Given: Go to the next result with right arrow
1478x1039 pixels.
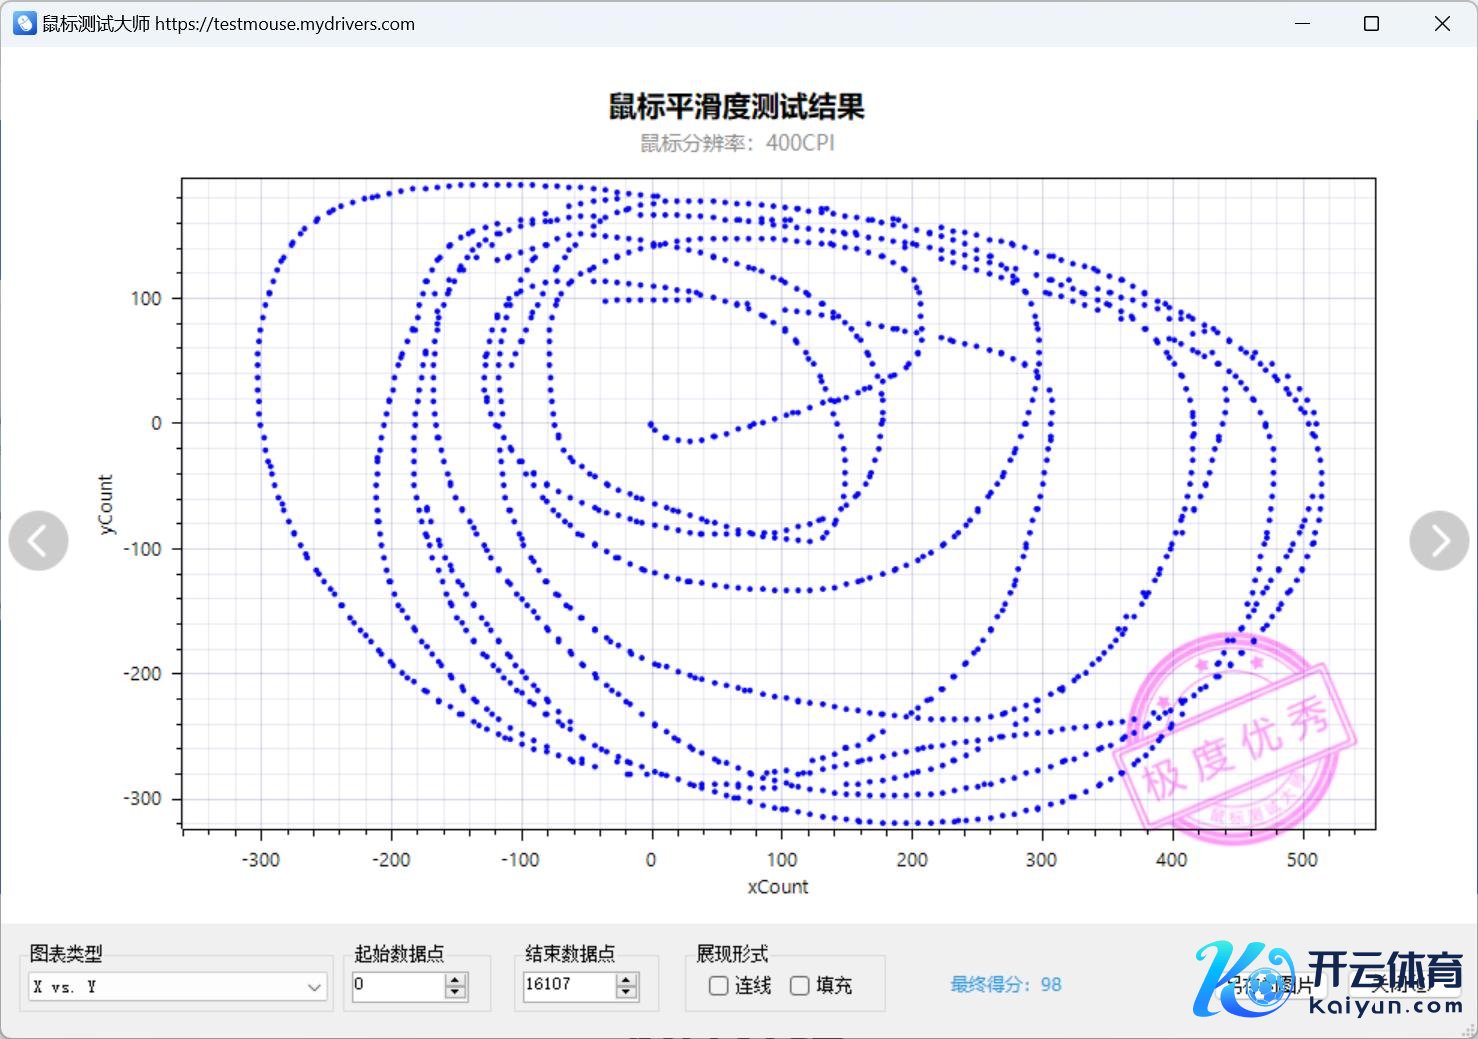Looking at the screenshot, I should [1439, 541].
